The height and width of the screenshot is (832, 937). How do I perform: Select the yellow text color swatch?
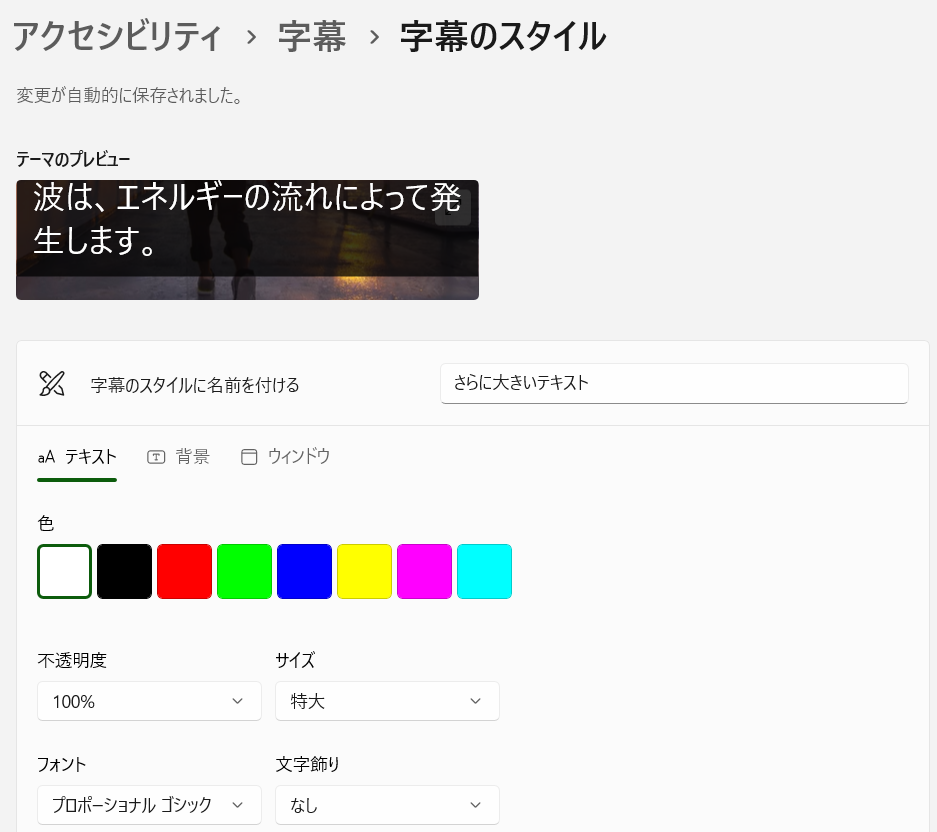coord(364,571)
